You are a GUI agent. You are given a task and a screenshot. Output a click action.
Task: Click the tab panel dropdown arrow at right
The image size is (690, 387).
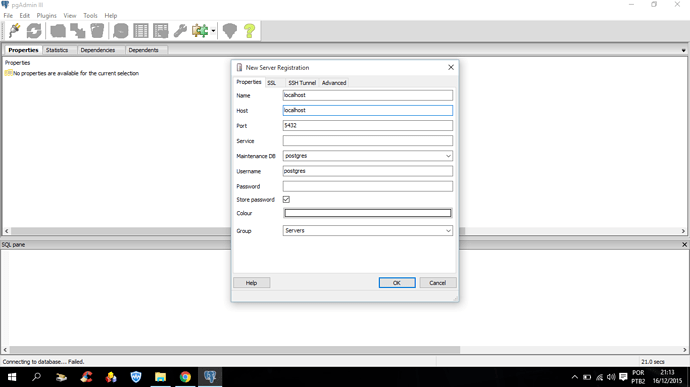pyautogui.click(x=683, y=51)
